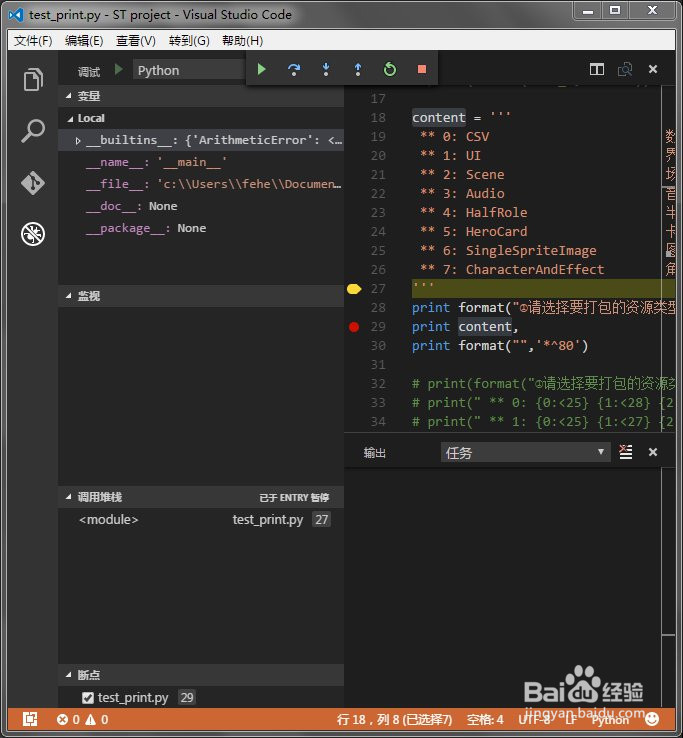This screenshot has height=738, width=683.
Task: Open the 文件(F) menu
Action: click(x=33, y=41)
